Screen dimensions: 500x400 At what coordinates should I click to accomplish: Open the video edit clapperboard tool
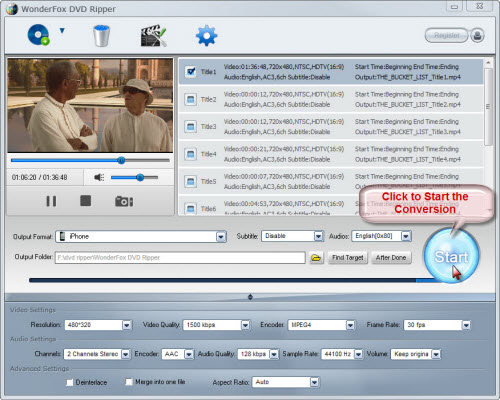point(153,35)
